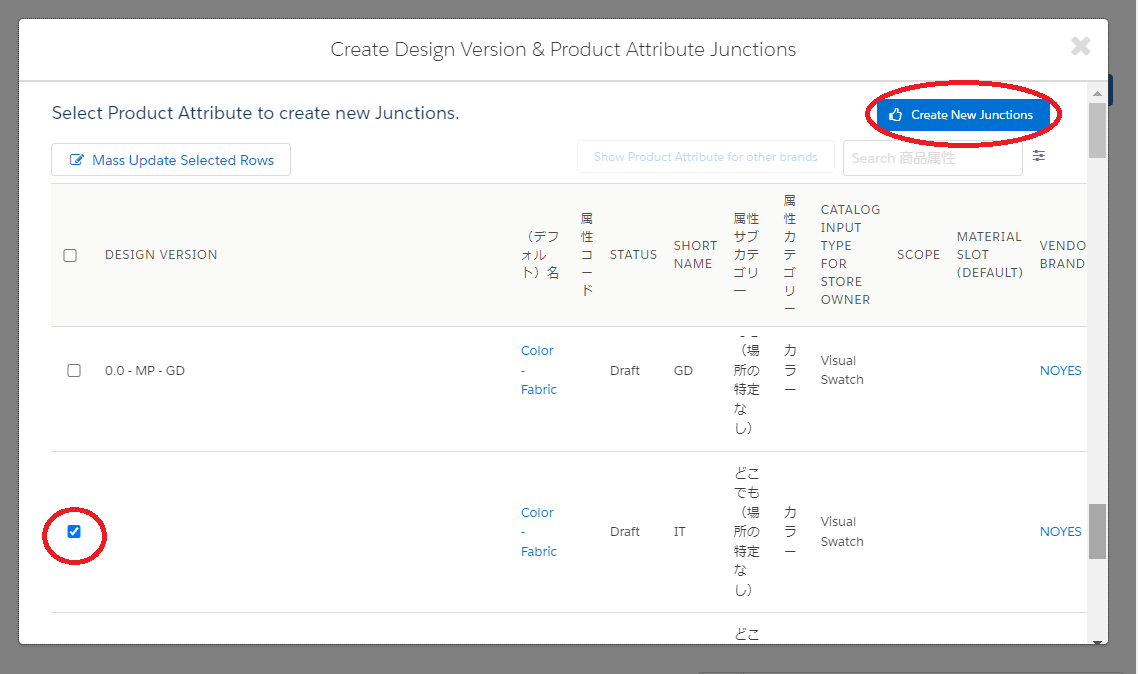The height and width of the screenshot is (674, 1138).
Task: Toggle the select-all checkbox in header
Action: 70,255
